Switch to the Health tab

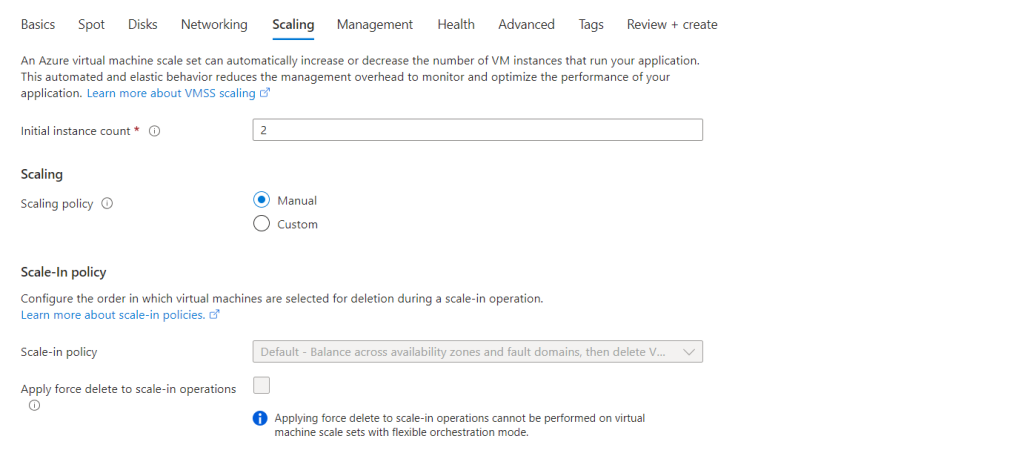pyautogui.click(x=456, y=24)
